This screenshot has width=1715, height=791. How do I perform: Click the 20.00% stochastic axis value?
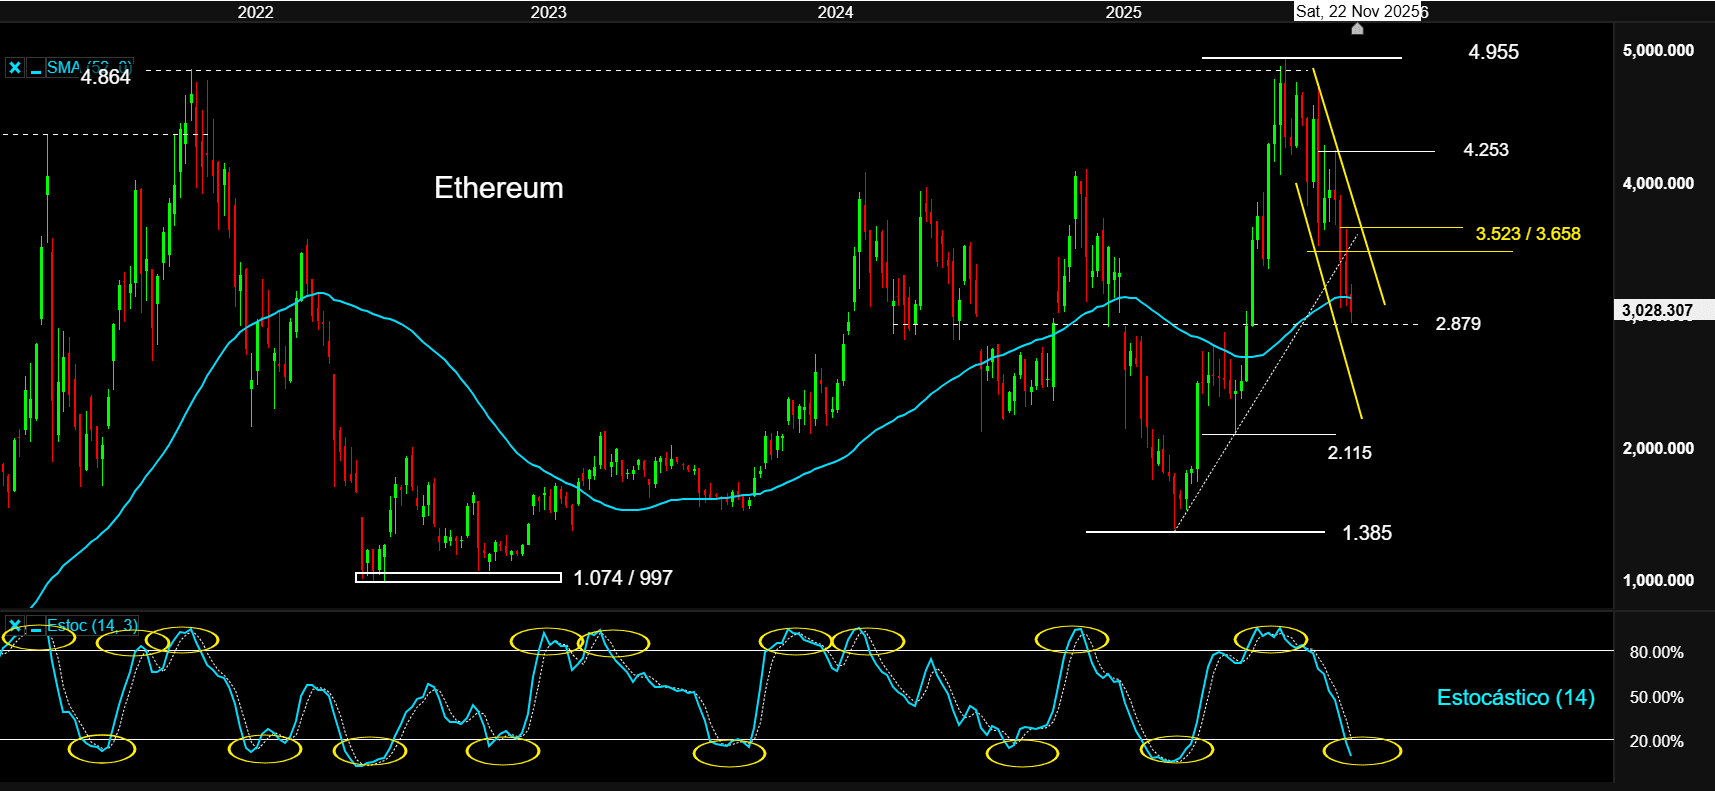(1656, 741)
